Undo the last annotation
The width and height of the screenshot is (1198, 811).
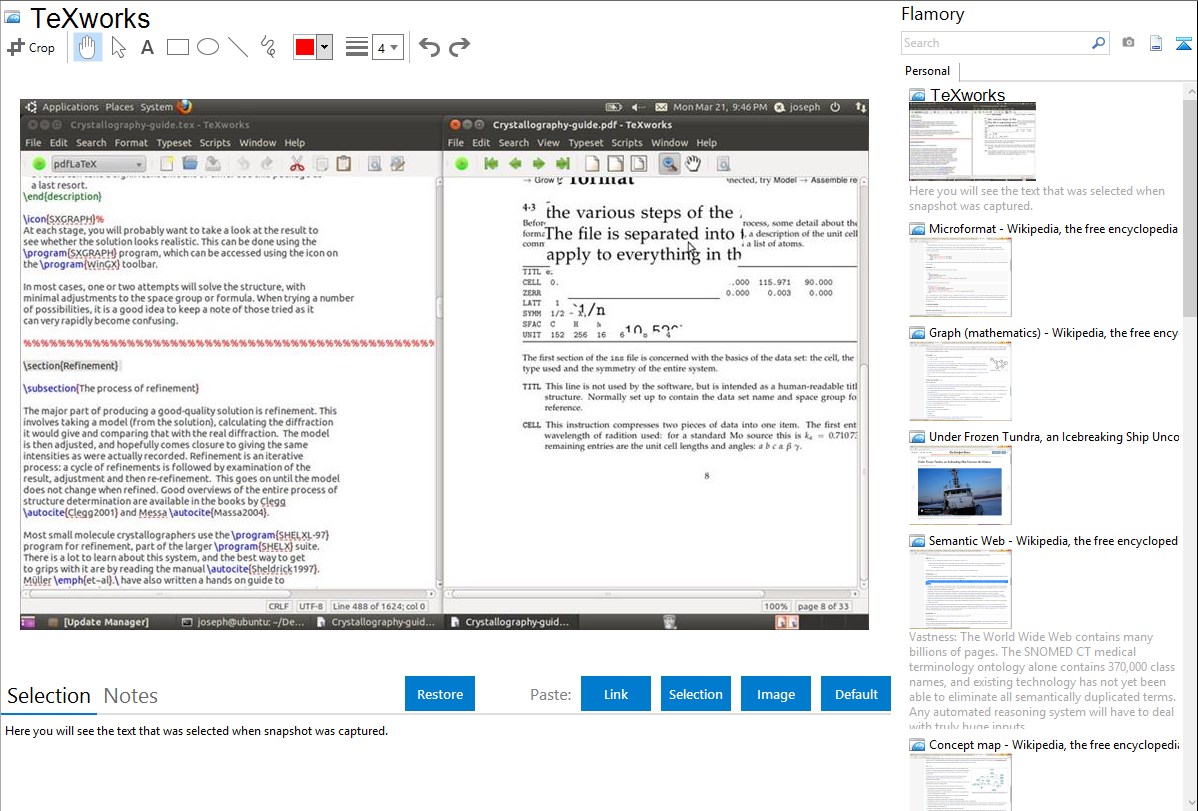point(429,47)
